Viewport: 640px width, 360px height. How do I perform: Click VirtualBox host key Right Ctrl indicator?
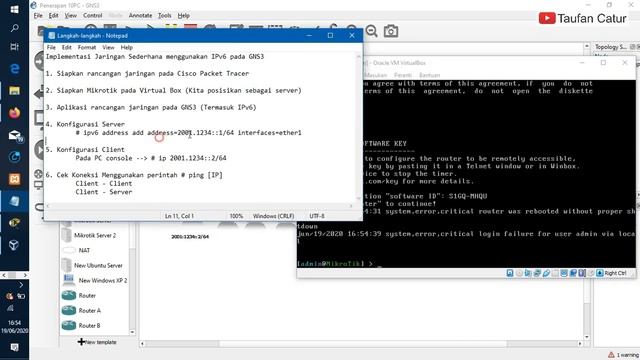[611, 273]
